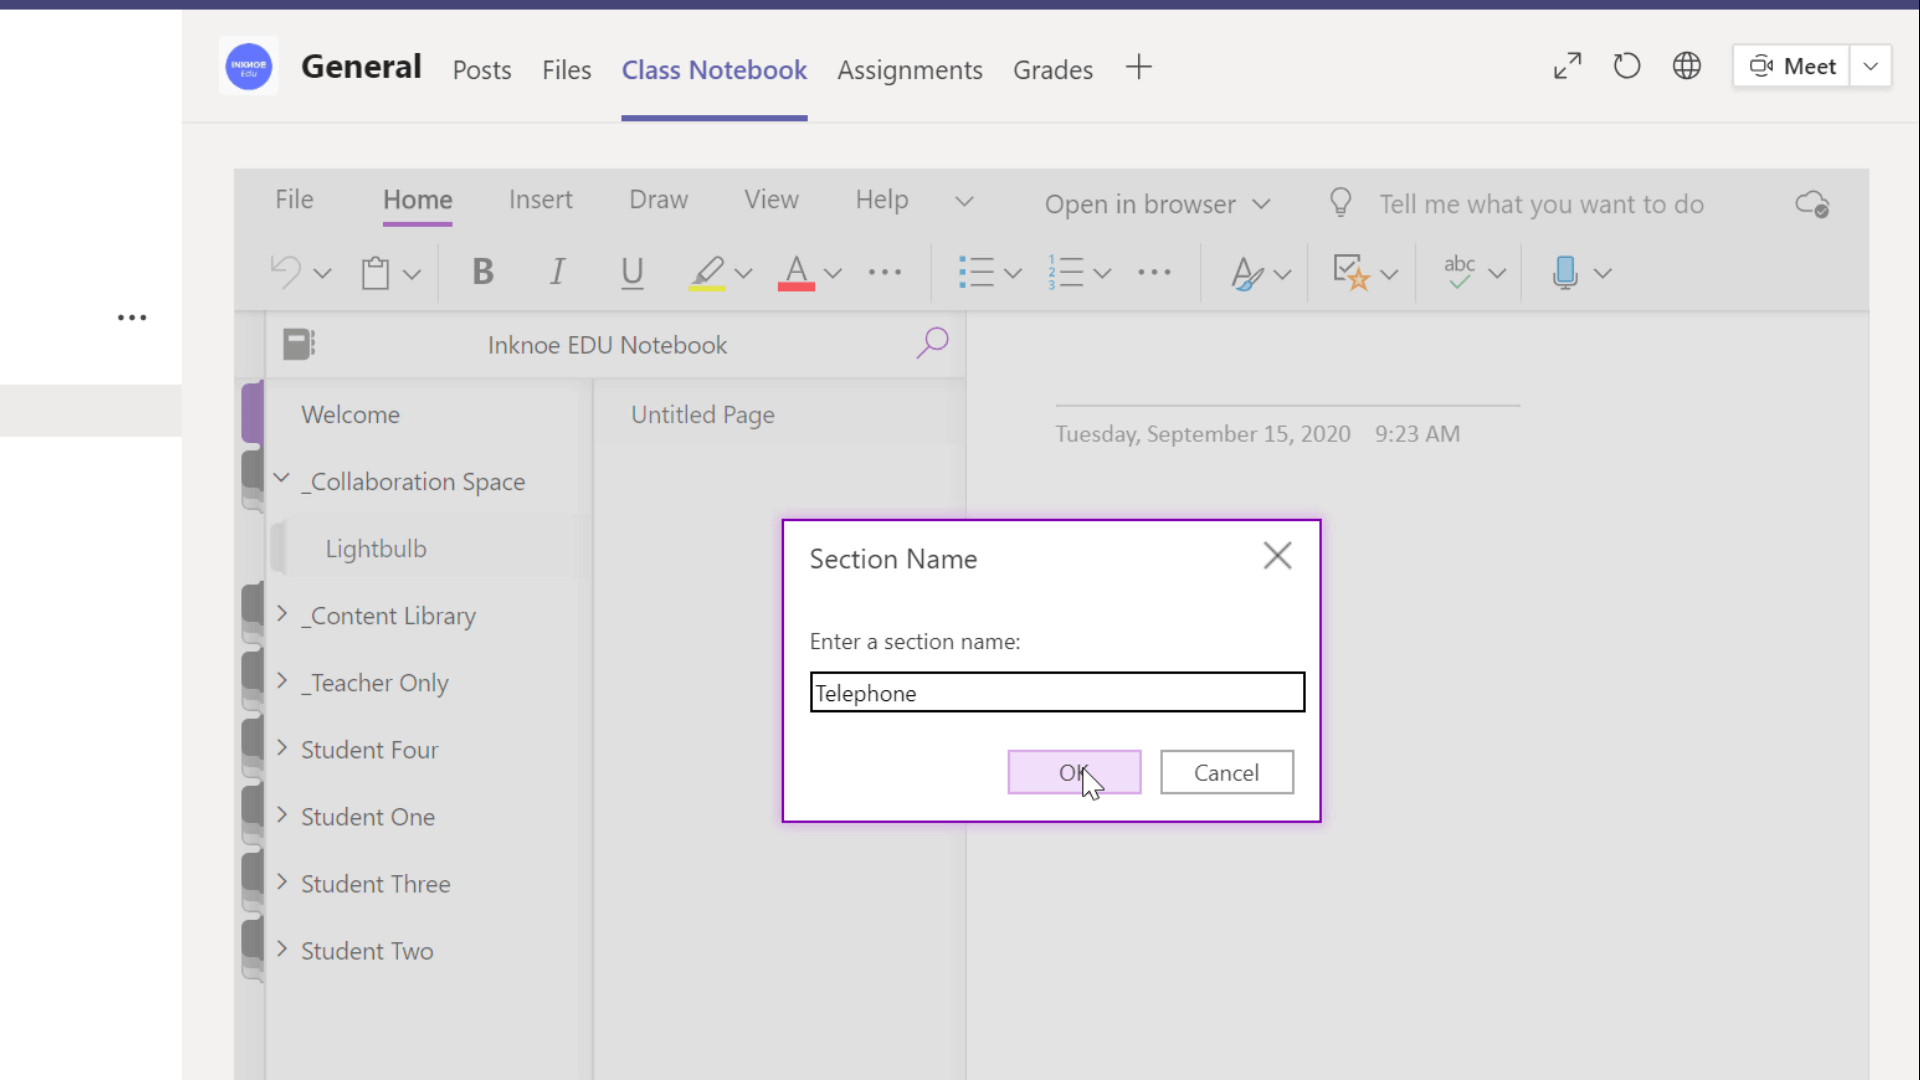Open the more formatting options dropdown
The height and width of the screenshot is (1080, 1920).
click(885, 272)
